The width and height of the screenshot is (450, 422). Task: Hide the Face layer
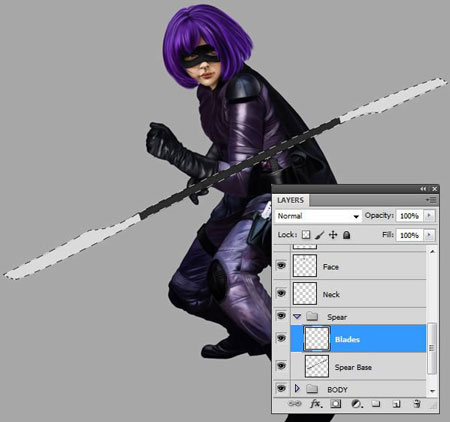pyautogui.click(x=282, y=266)
